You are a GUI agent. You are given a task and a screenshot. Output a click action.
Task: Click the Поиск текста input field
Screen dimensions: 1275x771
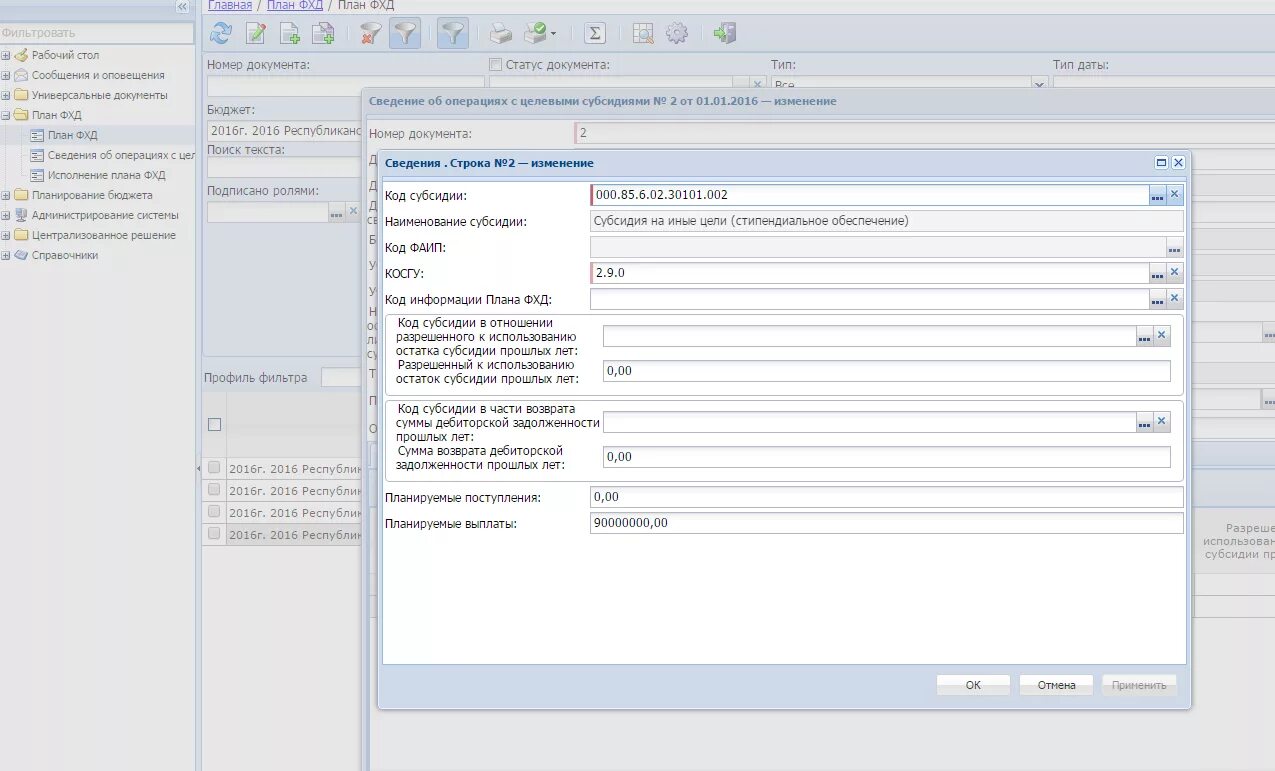[284, 168]
